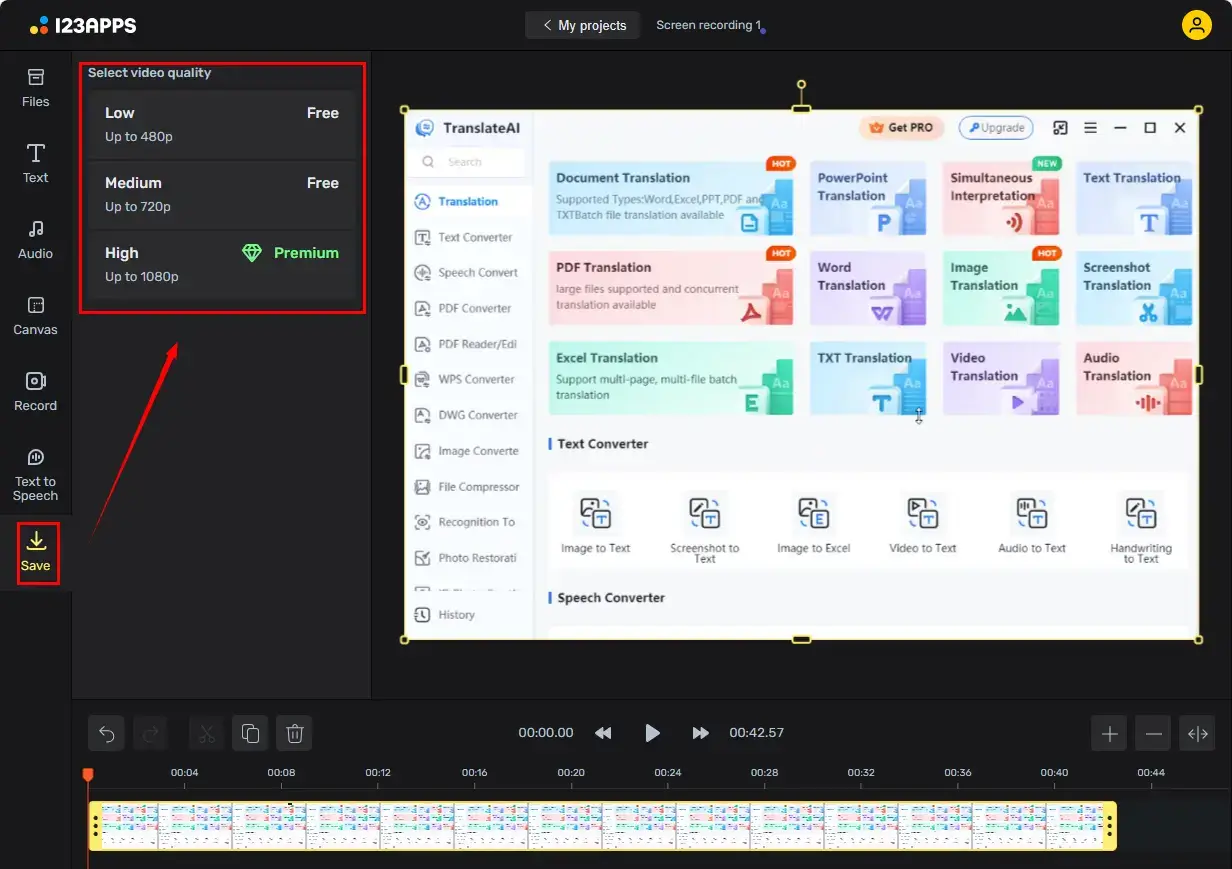Click the Handwriting to Text icon
This screenshot has width=1232, height=869.
click(1140, 513)
